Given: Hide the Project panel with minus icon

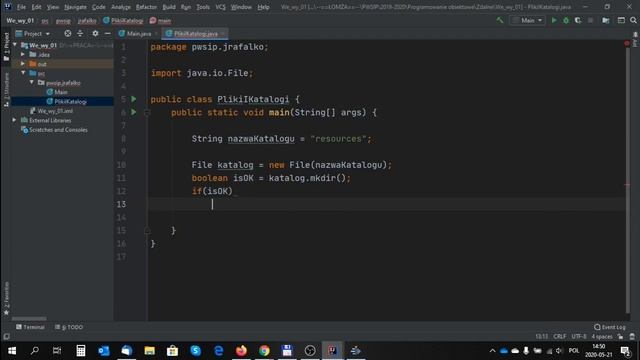Looking at the screenshot, I should click(x=107, y=33).
